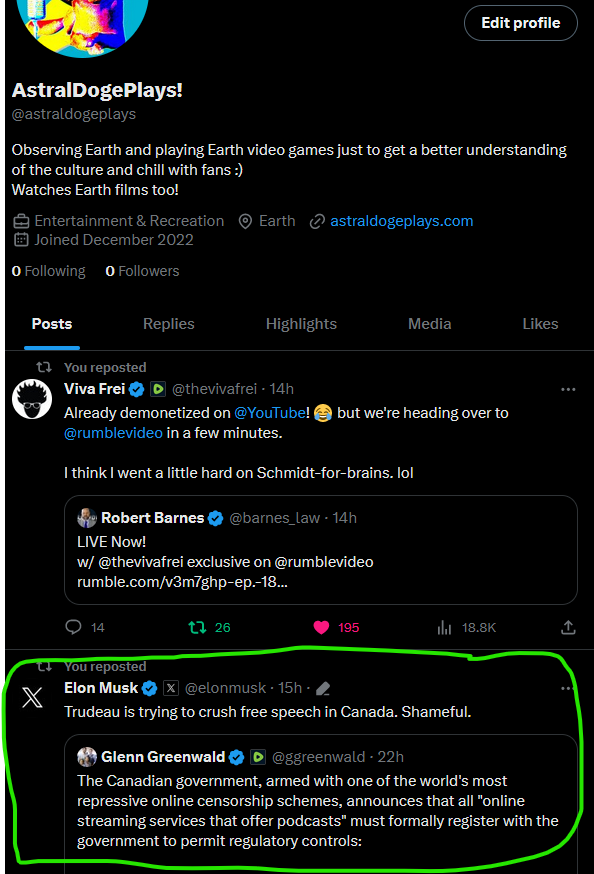Click the reply icon on Viva Frei post
The width and height of the screenshot is (594, 874).
pos(73,627)
